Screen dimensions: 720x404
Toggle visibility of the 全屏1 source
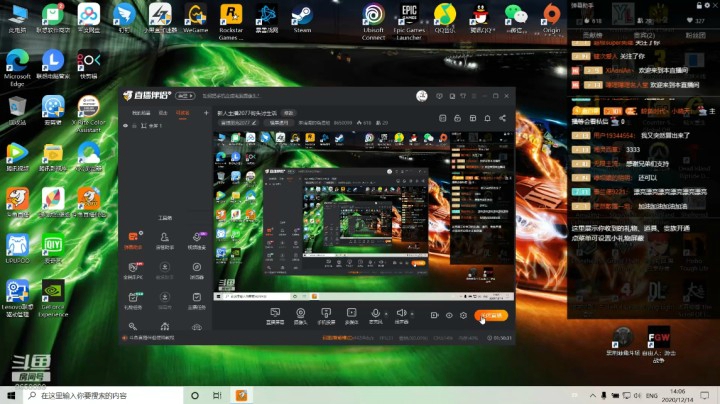[125, 126]
